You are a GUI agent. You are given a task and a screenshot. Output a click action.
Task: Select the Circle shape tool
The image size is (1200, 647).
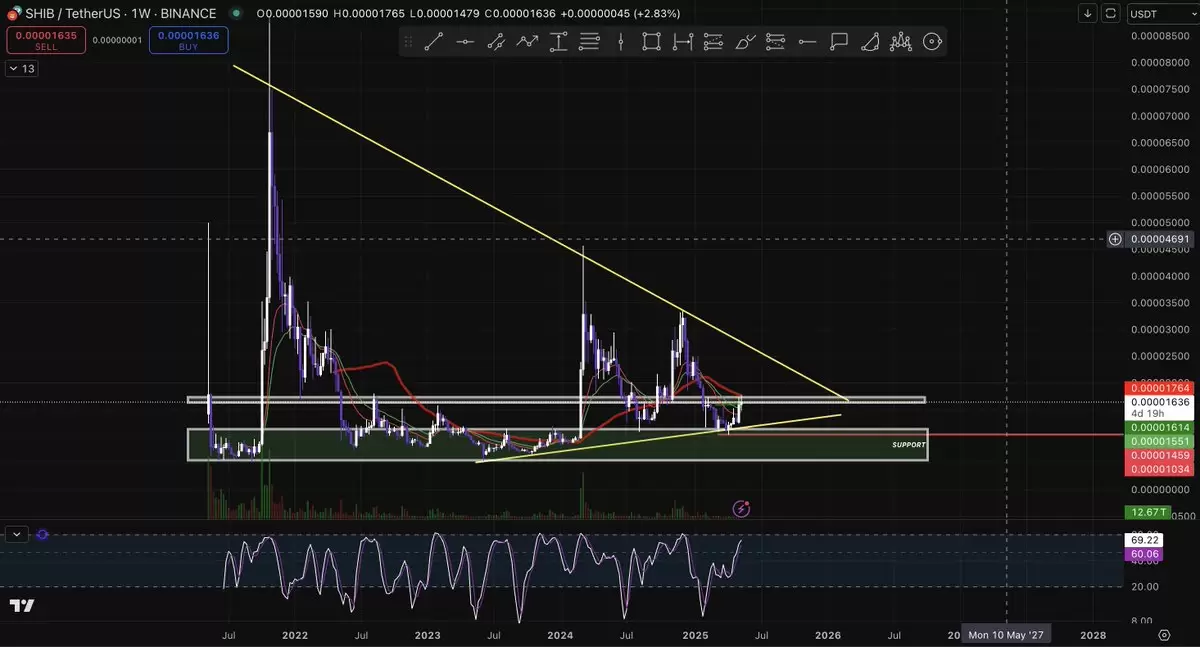point(932,42)
